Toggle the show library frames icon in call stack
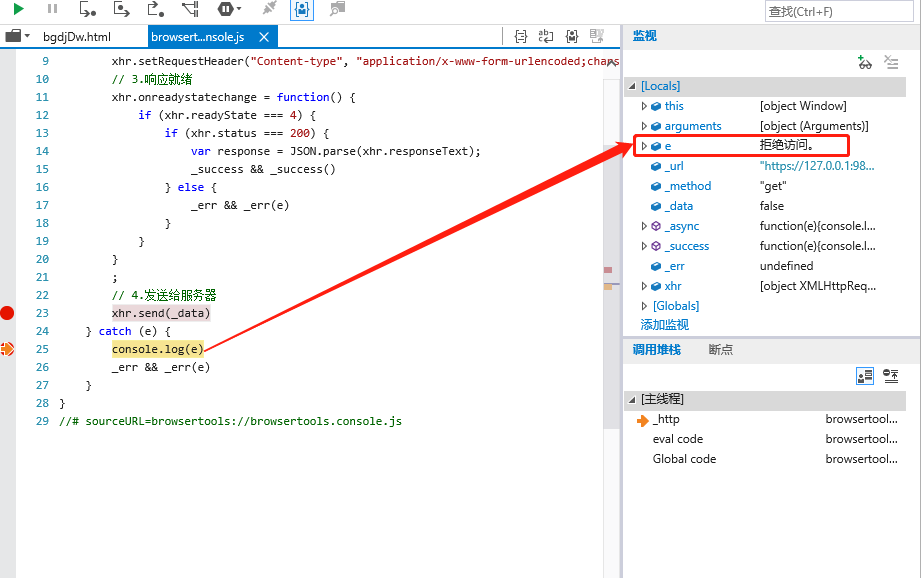Viewport: 921px width, 578px height. [x=865, y=376]
